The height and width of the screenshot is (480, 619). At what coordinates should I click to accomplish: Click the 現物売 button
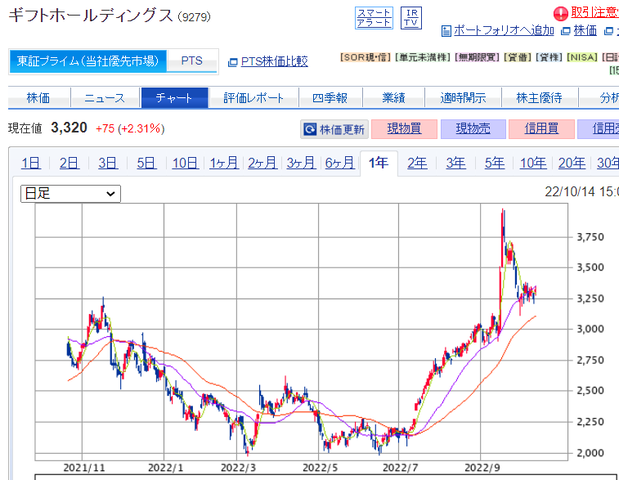tap(473, 129)
